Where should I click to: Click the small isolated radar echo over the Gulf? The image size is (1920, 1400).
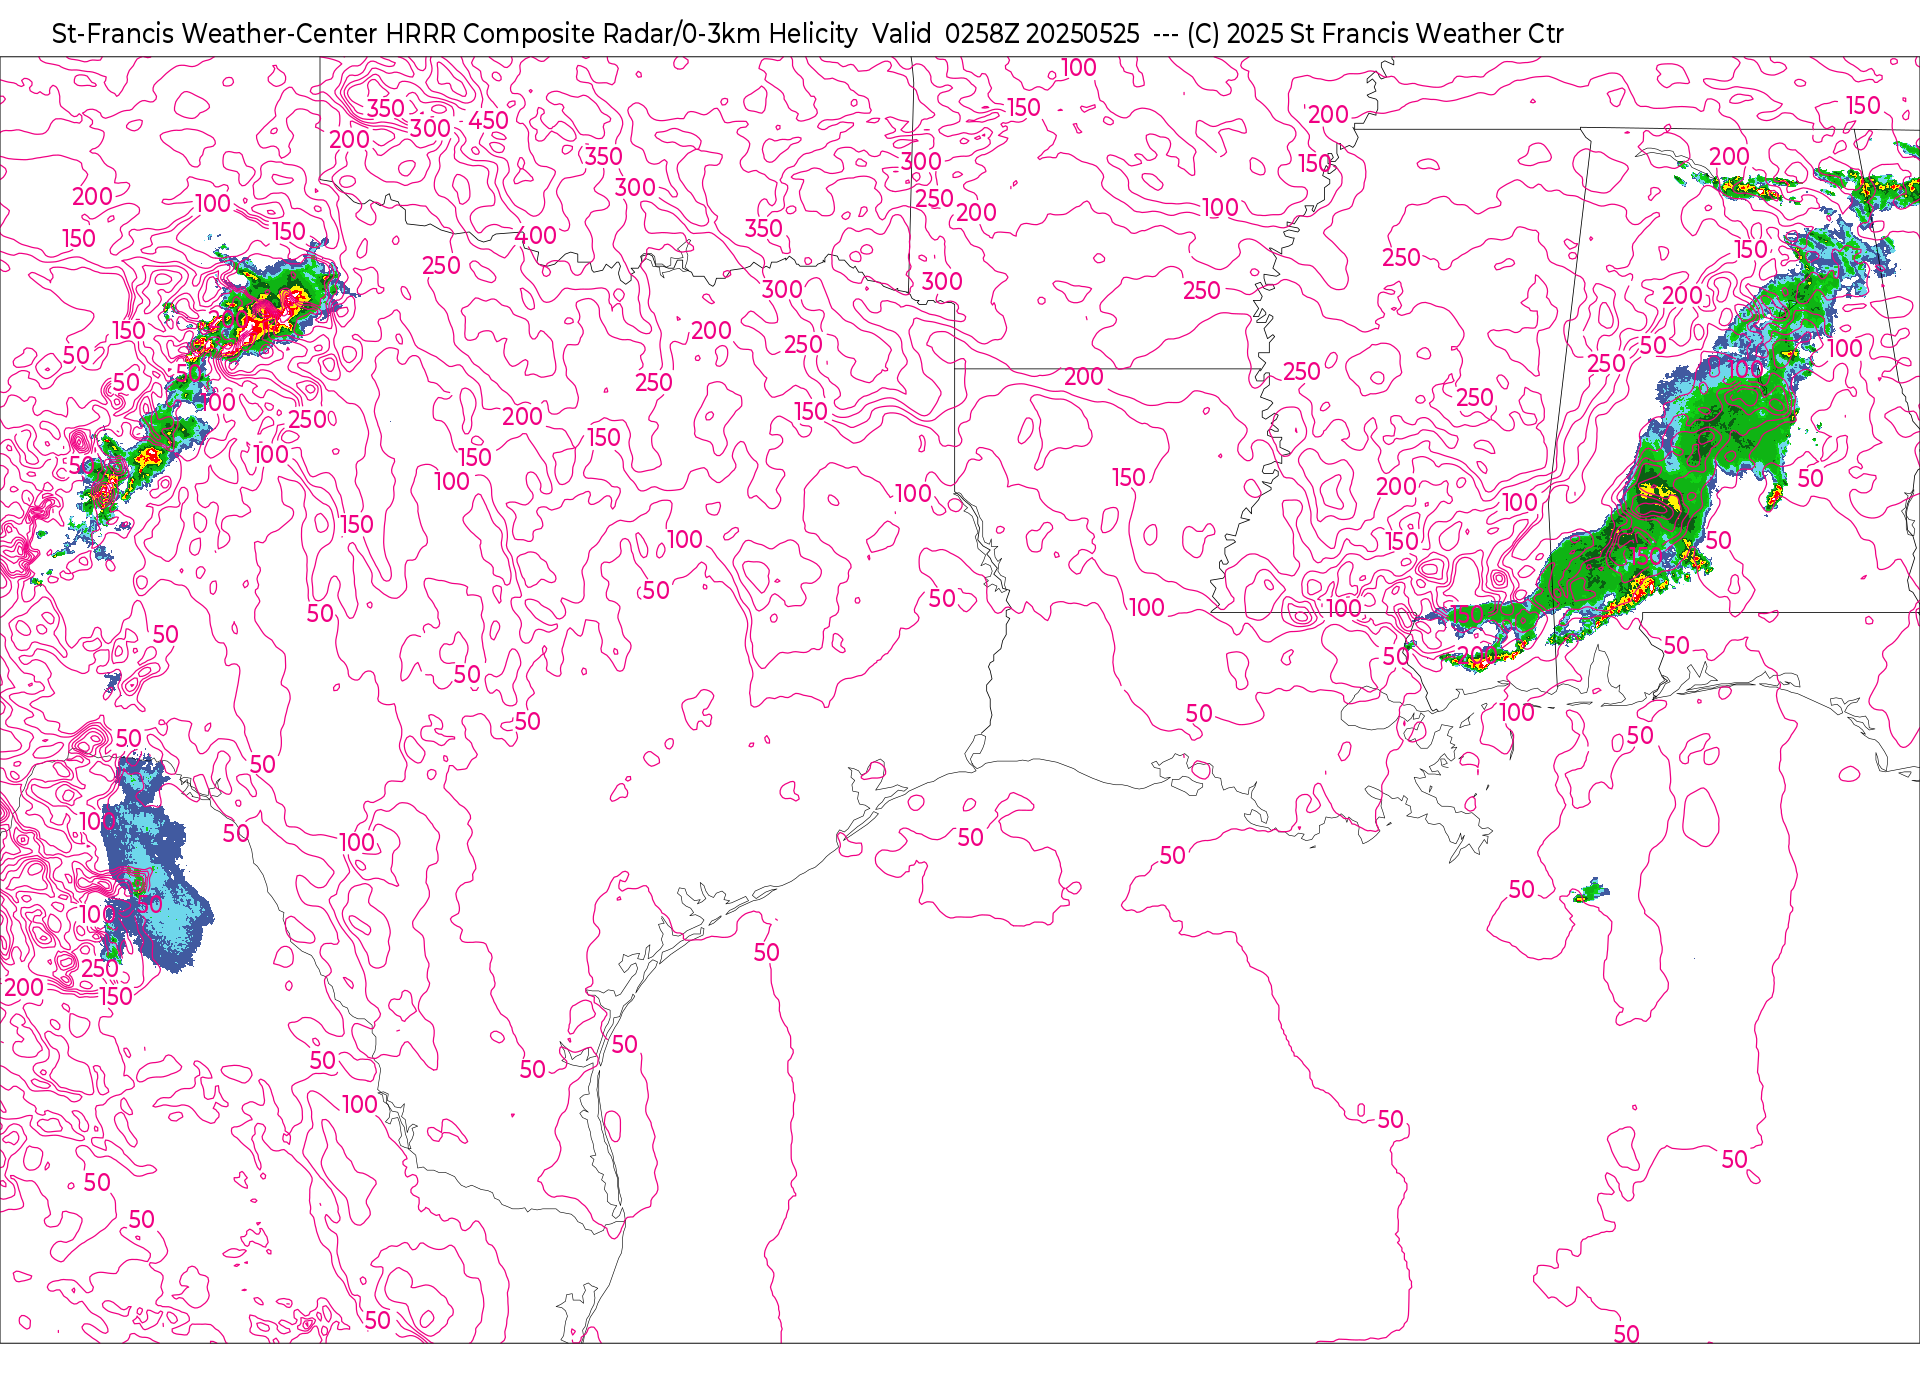coord(1591,890)
